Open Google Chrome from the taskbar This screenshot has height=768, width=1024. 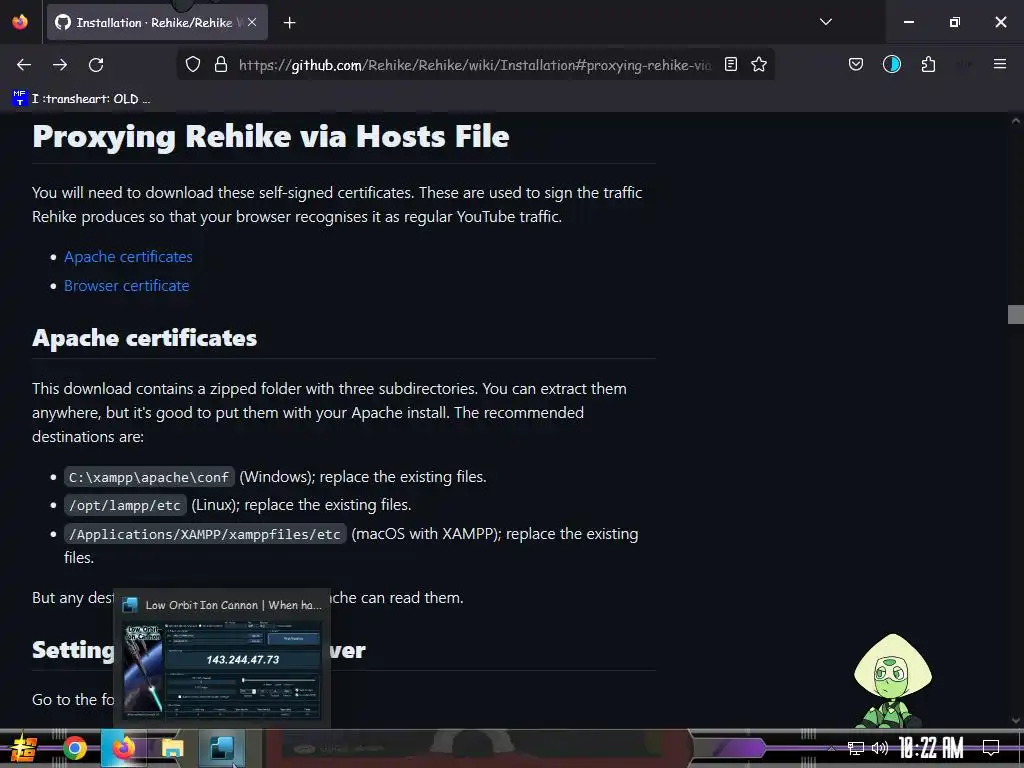tap(74, 748)
